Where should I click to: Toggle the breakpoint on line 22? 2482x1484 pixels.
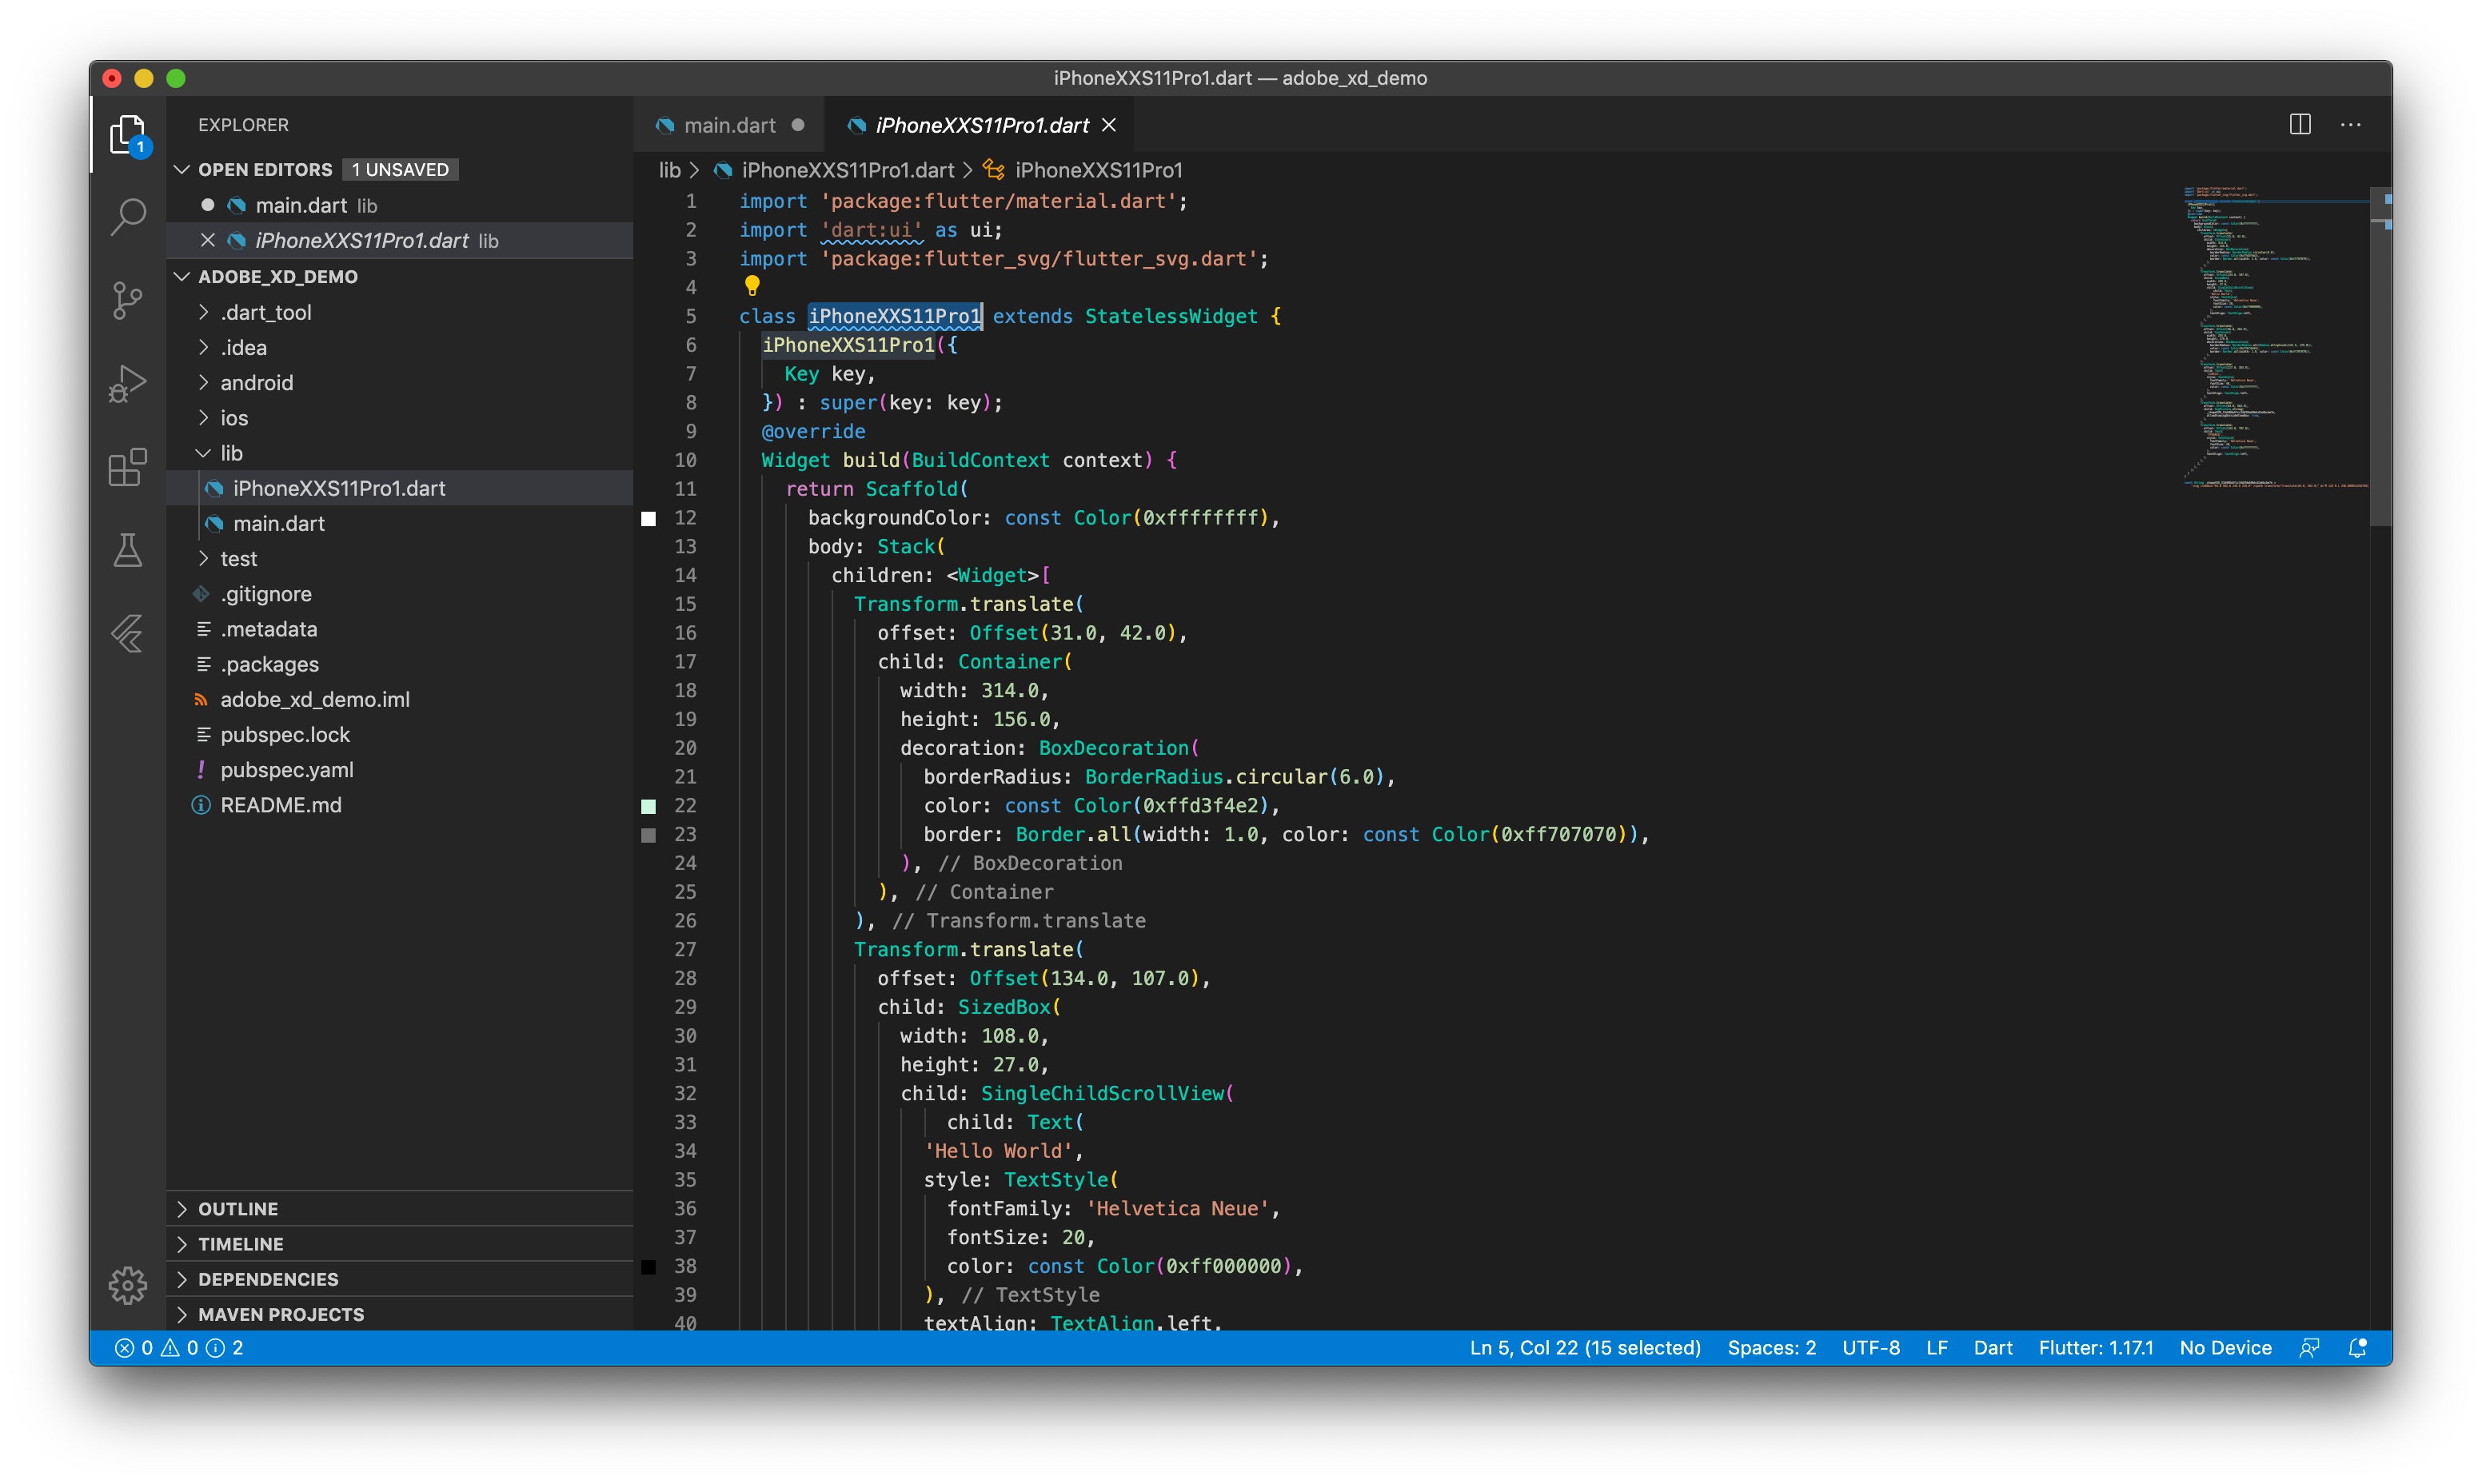point(648,806)
